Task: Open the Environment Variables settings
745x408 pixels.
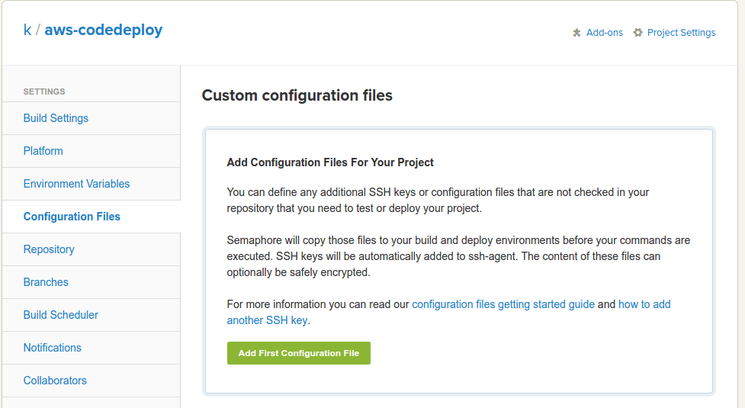Action: tap(76, 184)
